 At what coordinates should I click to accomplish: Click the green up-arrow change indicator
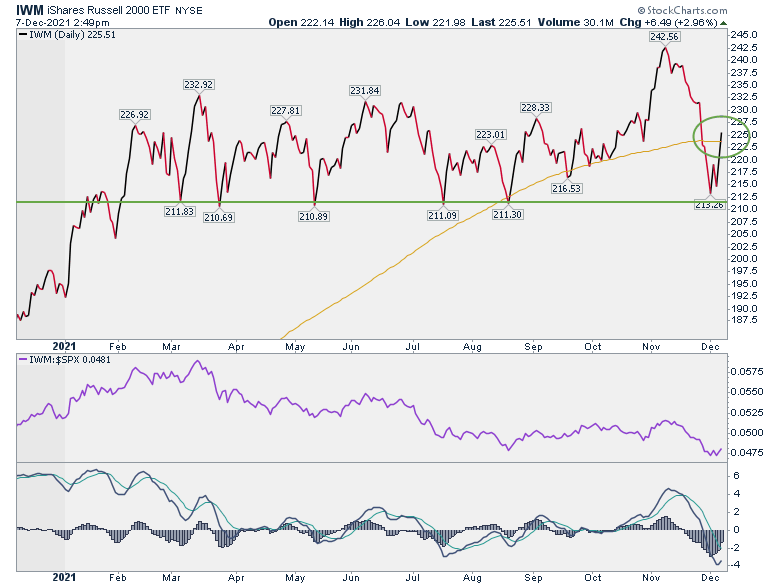723,23
